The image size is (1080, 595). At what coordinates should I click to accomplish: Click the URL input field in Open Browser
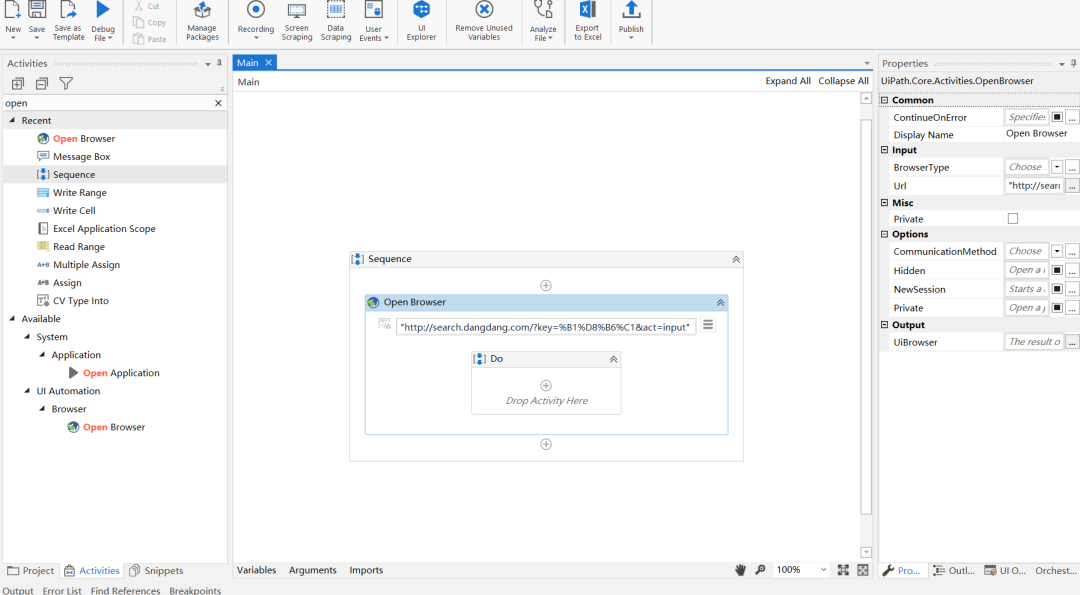[x=546, y=326]
